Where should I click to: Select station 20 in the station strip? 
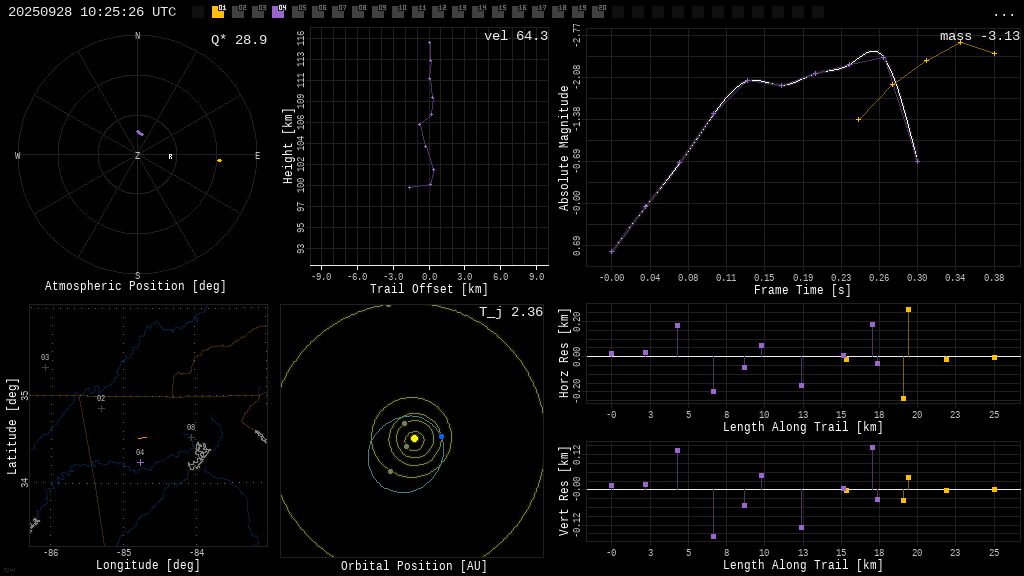pos(598,12)
